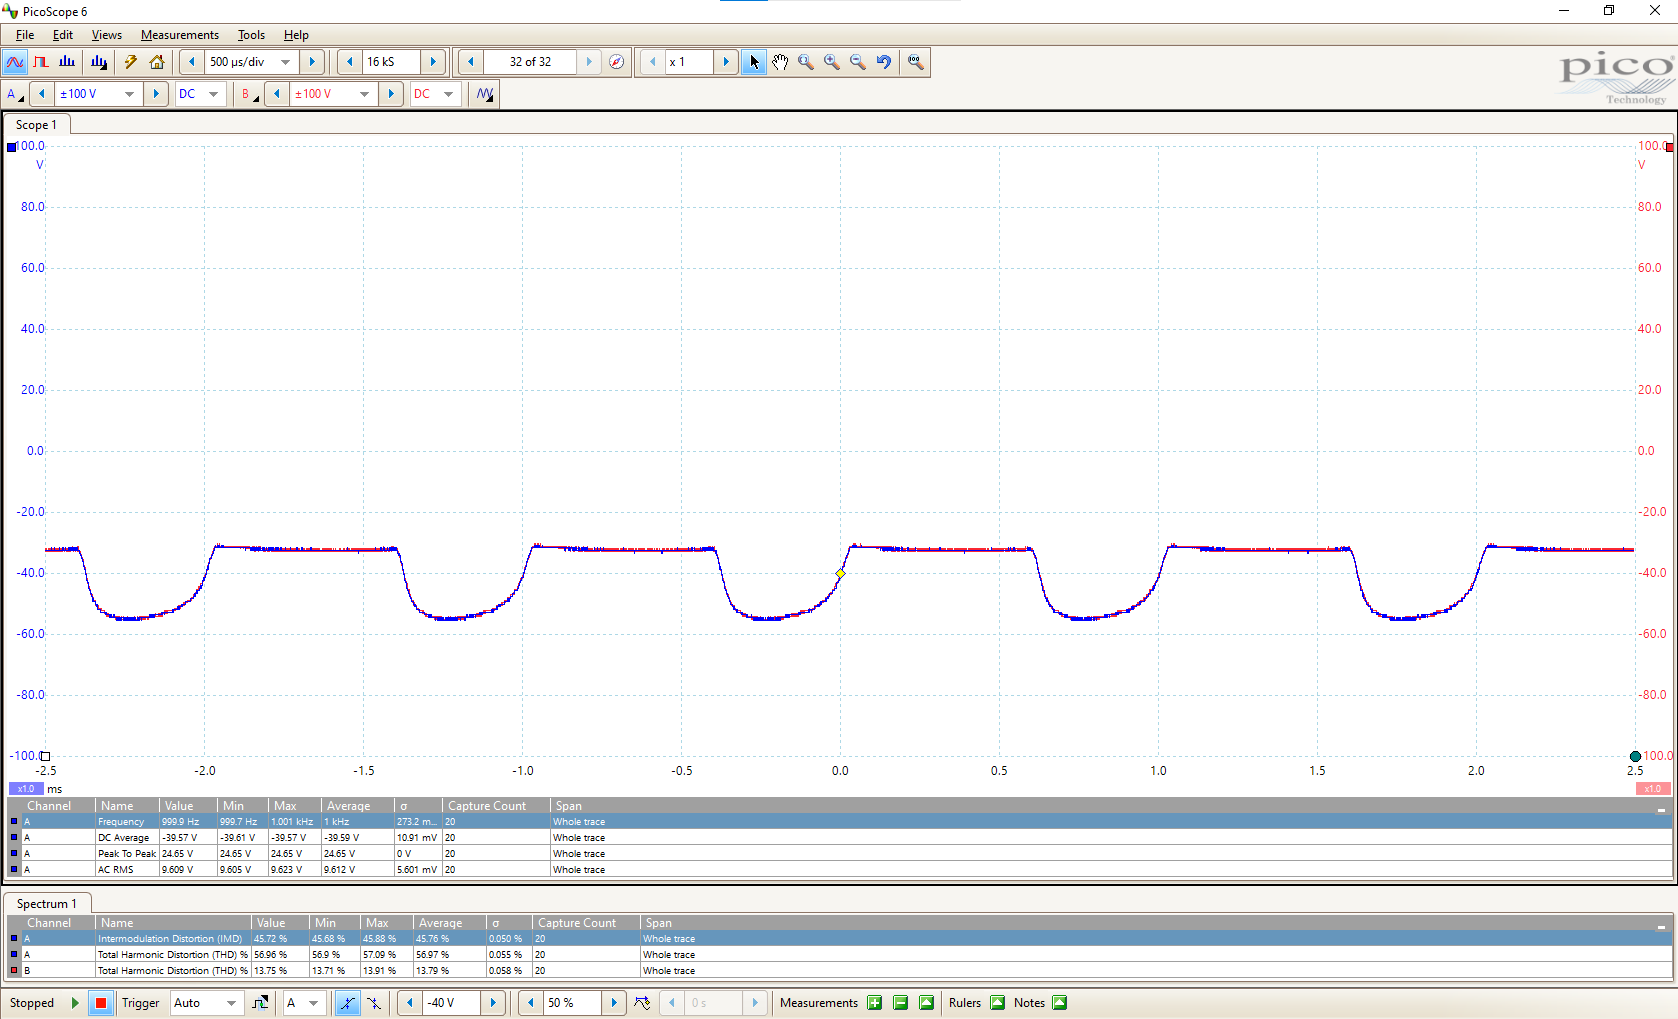Viewport: 1678px width, 1019px height.
Task: Open the Rulers legend button
Action: pyautogui.click(x=998, y=1003)
